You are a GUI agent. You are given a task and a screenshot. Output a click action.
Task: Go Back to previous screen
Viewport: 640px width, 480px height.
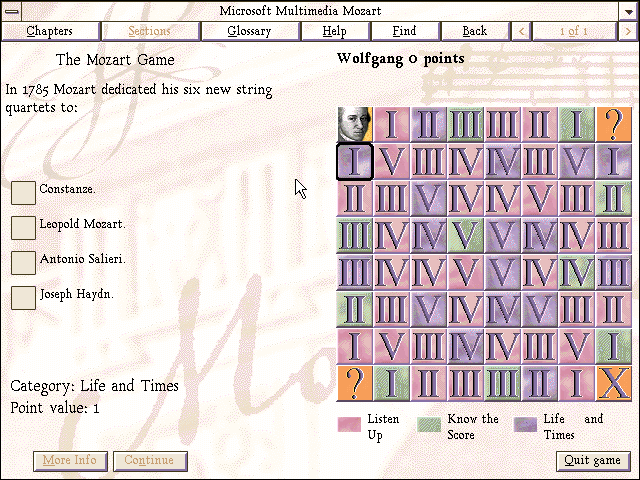point(475,31)
